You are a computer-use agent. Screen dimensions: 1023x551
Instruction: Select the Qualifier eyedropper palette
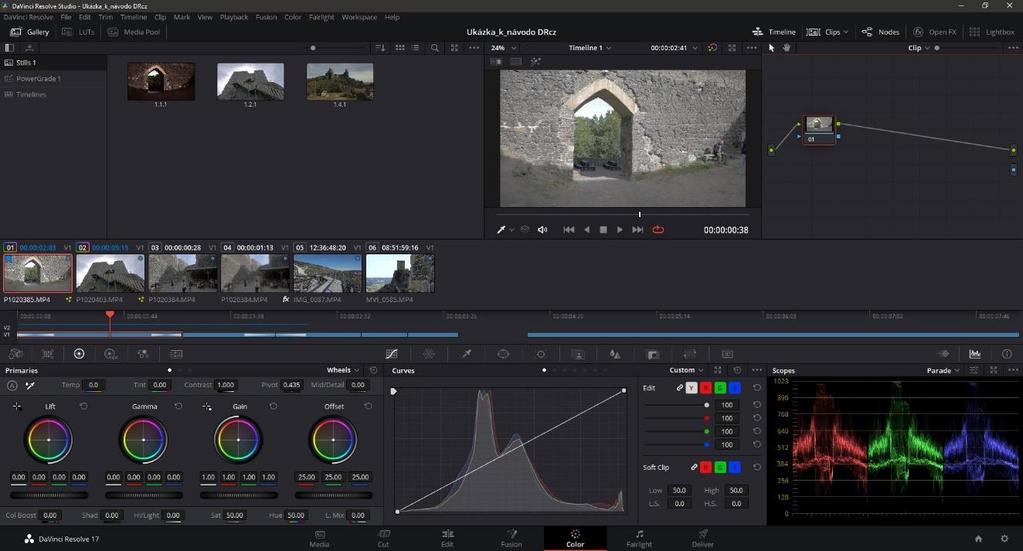[466, 354]
